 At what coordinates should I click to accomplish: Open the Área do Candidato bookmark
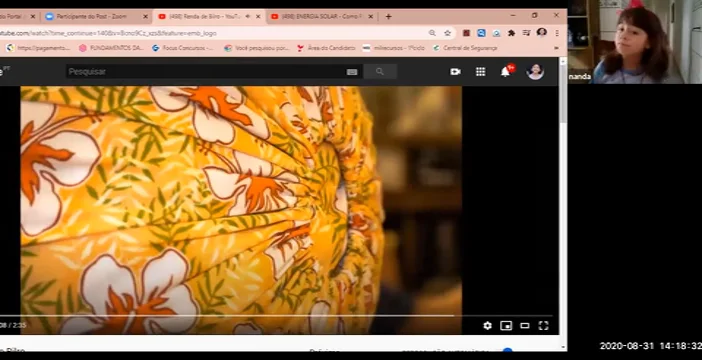tap(326, 48)
